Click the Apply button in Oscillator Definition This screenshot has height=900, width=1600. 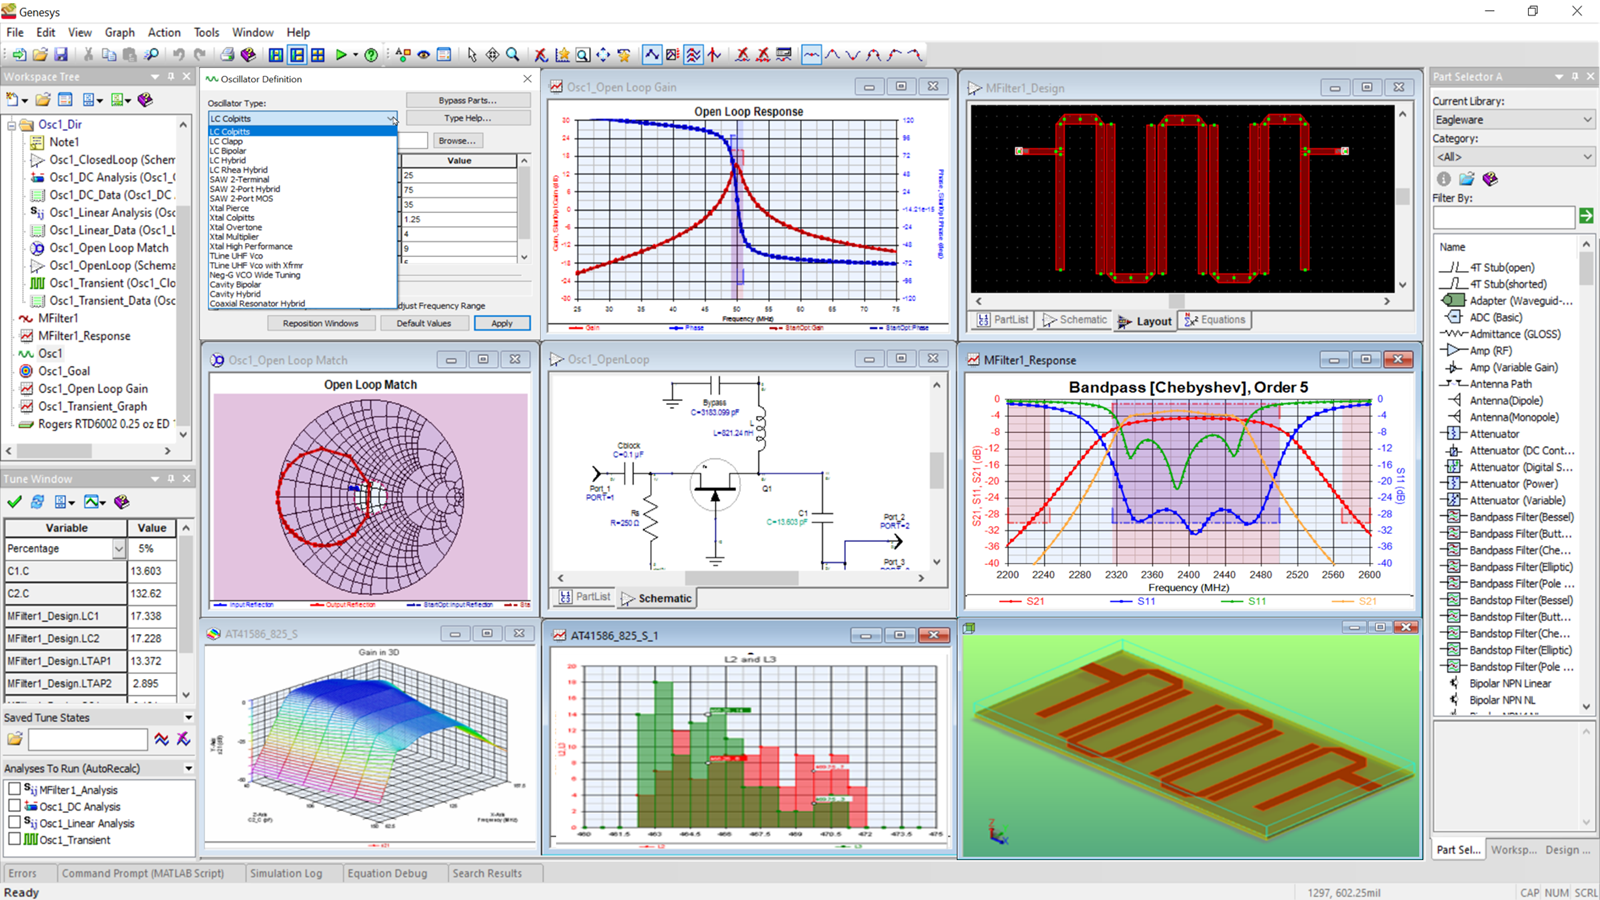(x=502, y=323)
